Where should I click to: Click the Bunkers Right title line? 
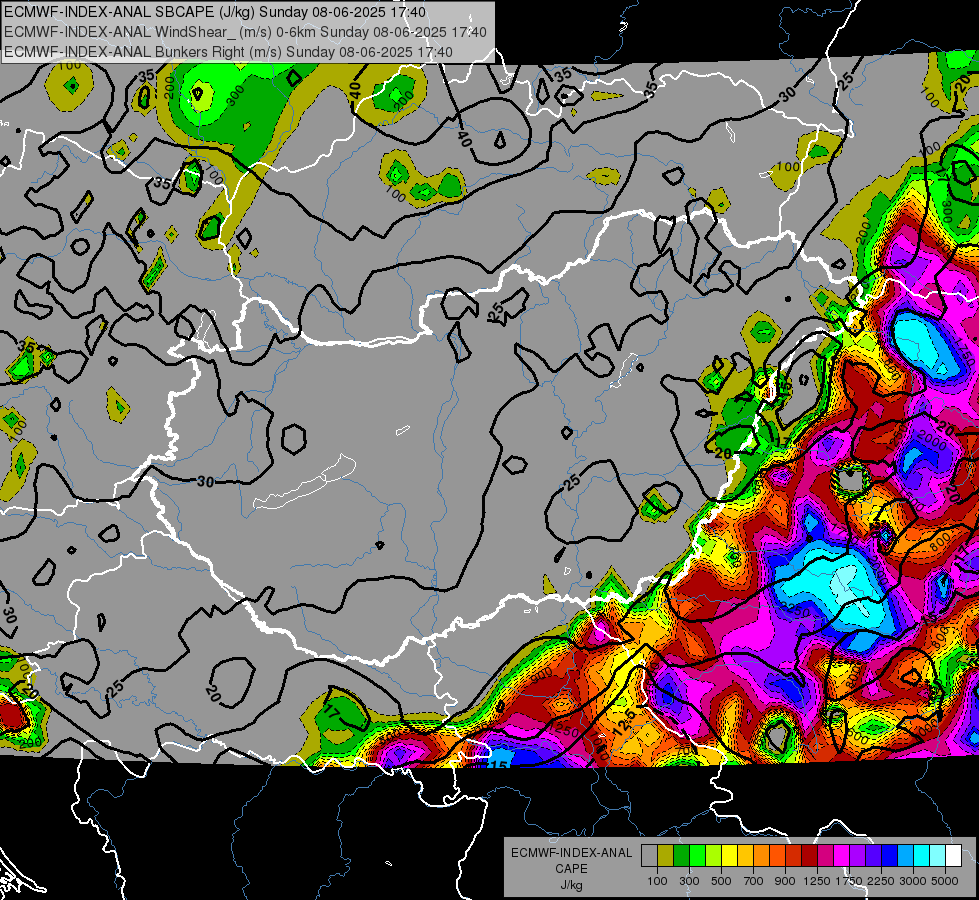click(229, 52)
